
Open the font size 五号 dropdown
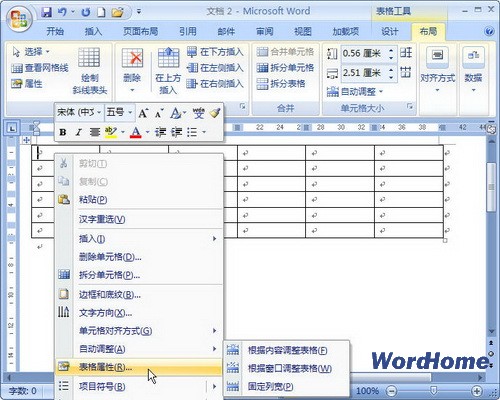click(x=130, y=112)
